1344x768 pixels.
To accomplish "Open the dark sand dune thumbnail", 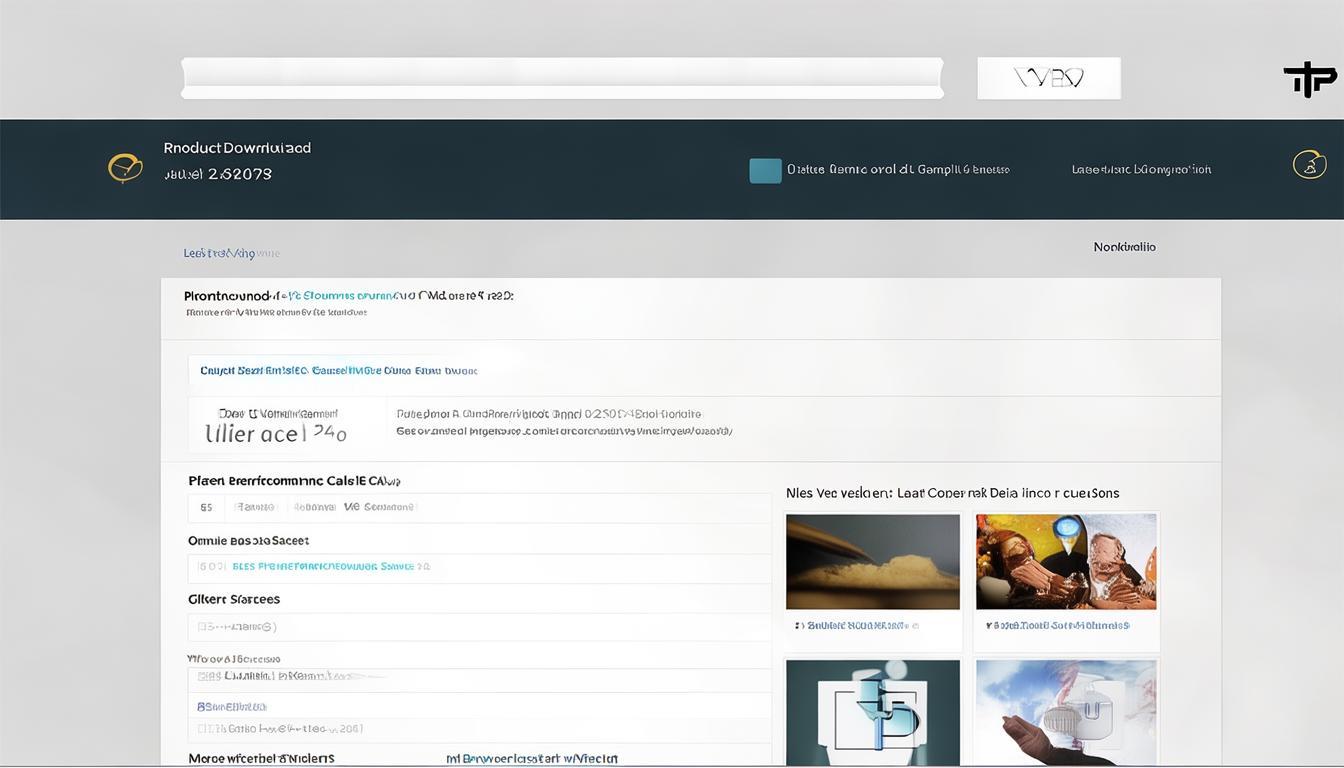I will (x=872, y=561).
